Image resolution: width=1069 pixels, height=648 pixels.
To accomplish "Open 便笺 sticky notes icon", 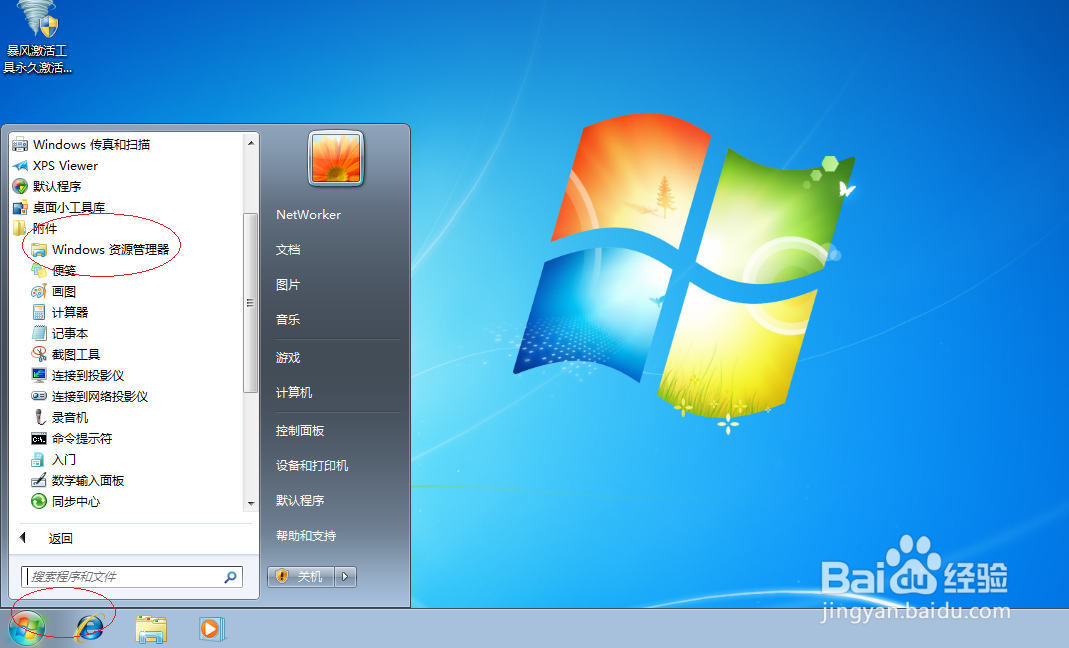I will point(39,271).
